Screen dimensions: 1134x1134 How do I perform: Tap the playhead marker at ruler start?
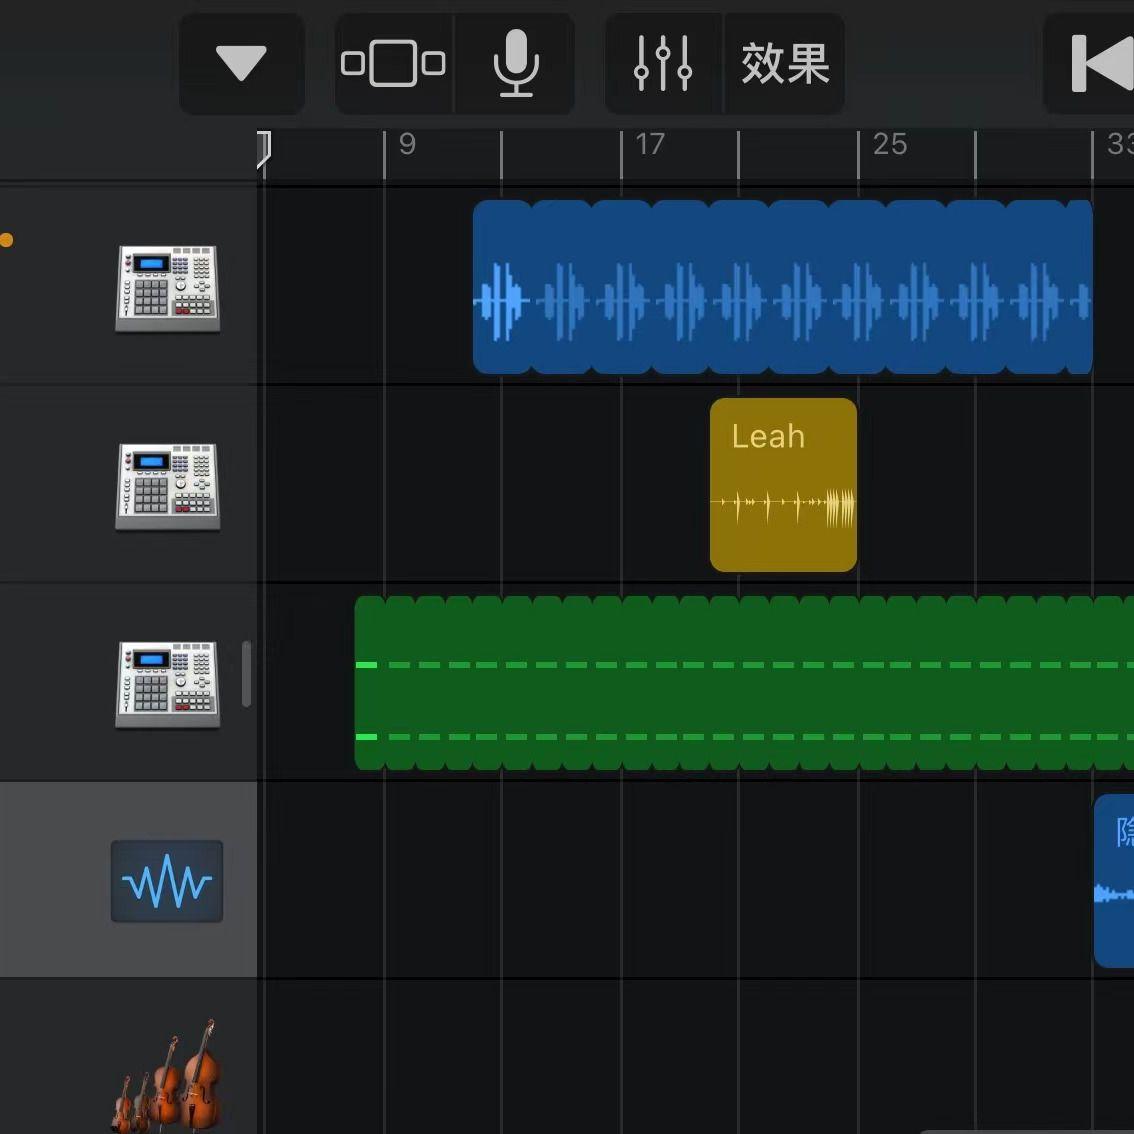[x=263, y=150]
